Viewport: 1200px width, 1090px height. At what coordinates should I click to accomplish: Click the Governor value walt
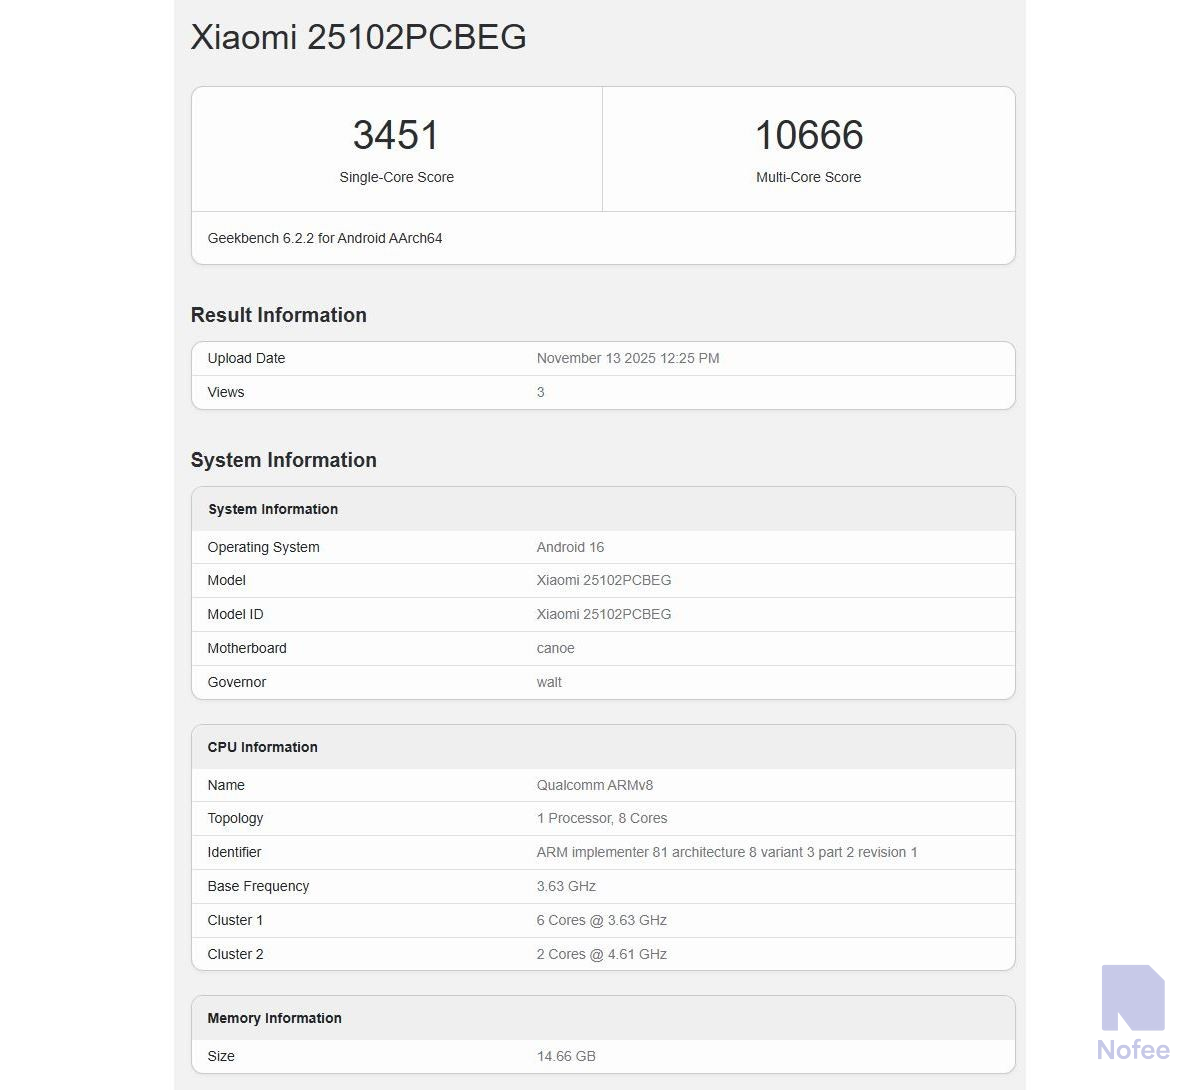click(x=549, y=682)
